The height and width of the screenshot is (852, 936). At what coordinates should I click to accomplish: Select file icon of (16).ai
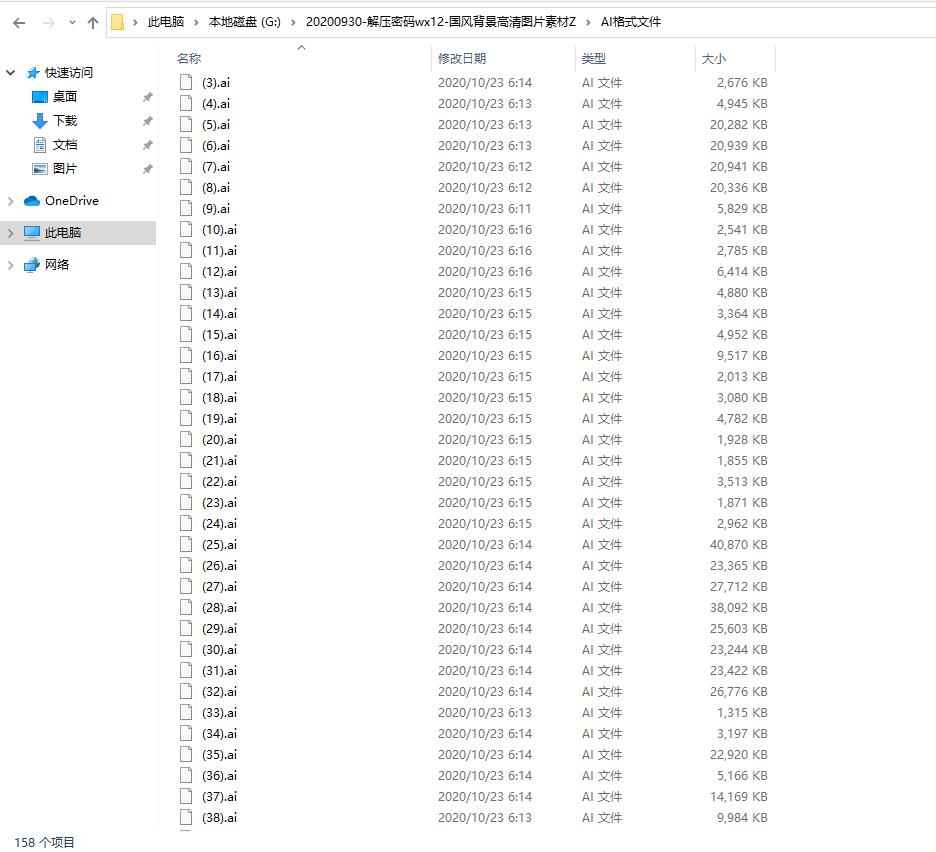pos(186,355)
